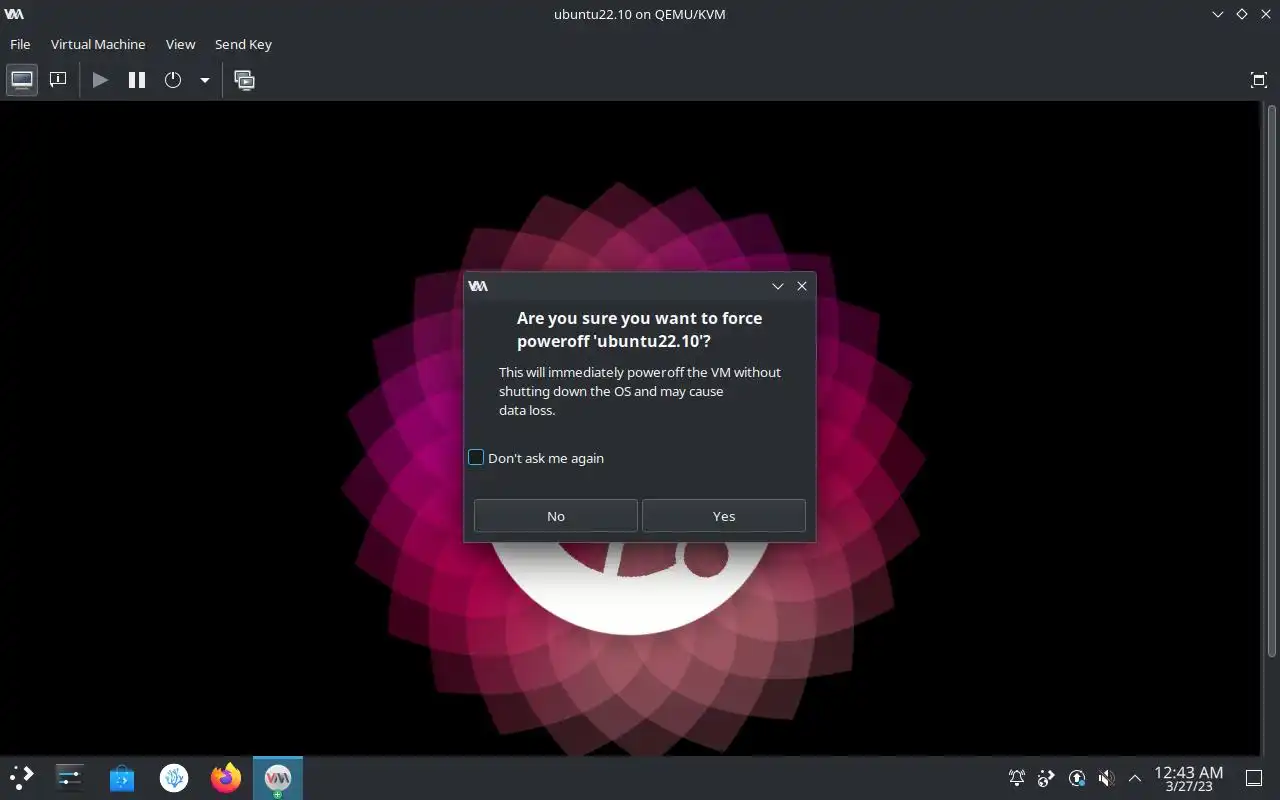Click the Show Desktop button
The image size is (1280, 800).
pos(1254,778)
